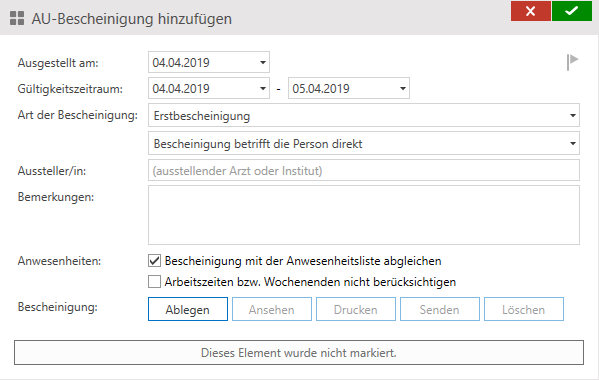599x380 pixels.
Task: Click inside the Bemerkungen text area
Action: (364, 215)
